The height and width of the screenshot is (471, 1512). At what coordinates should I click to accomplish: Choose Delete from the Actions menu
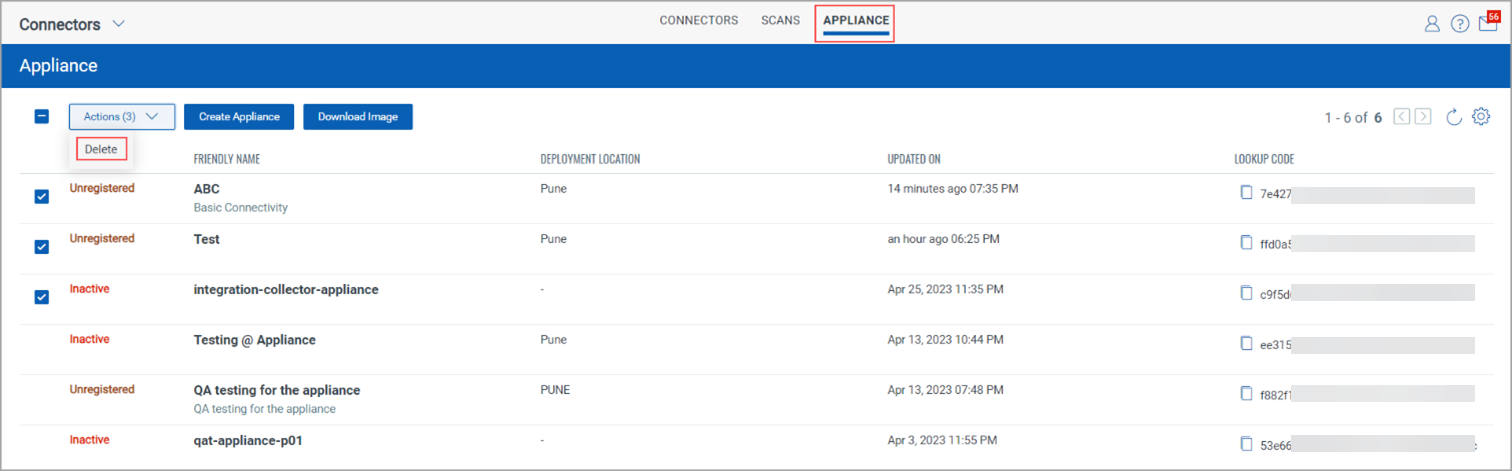coord(102,149)
